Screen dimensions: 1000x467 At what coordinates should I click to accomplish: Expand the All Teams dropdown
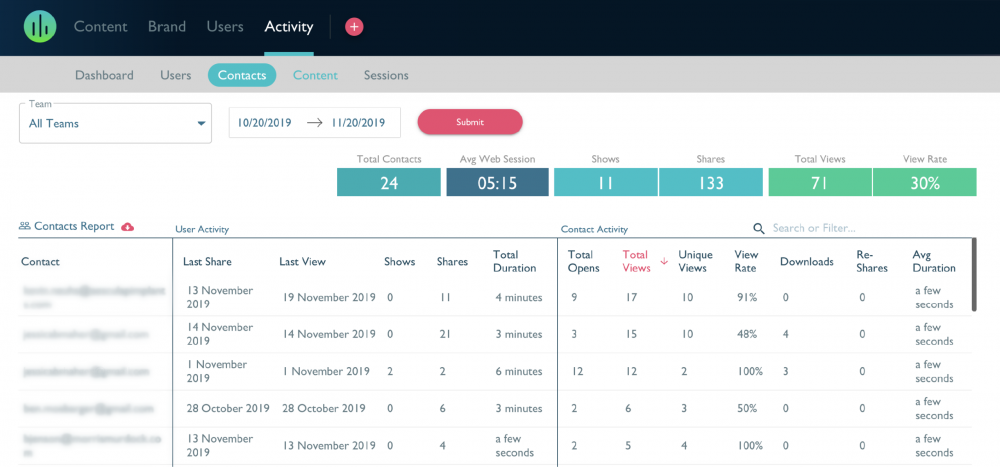click(115, 123)
